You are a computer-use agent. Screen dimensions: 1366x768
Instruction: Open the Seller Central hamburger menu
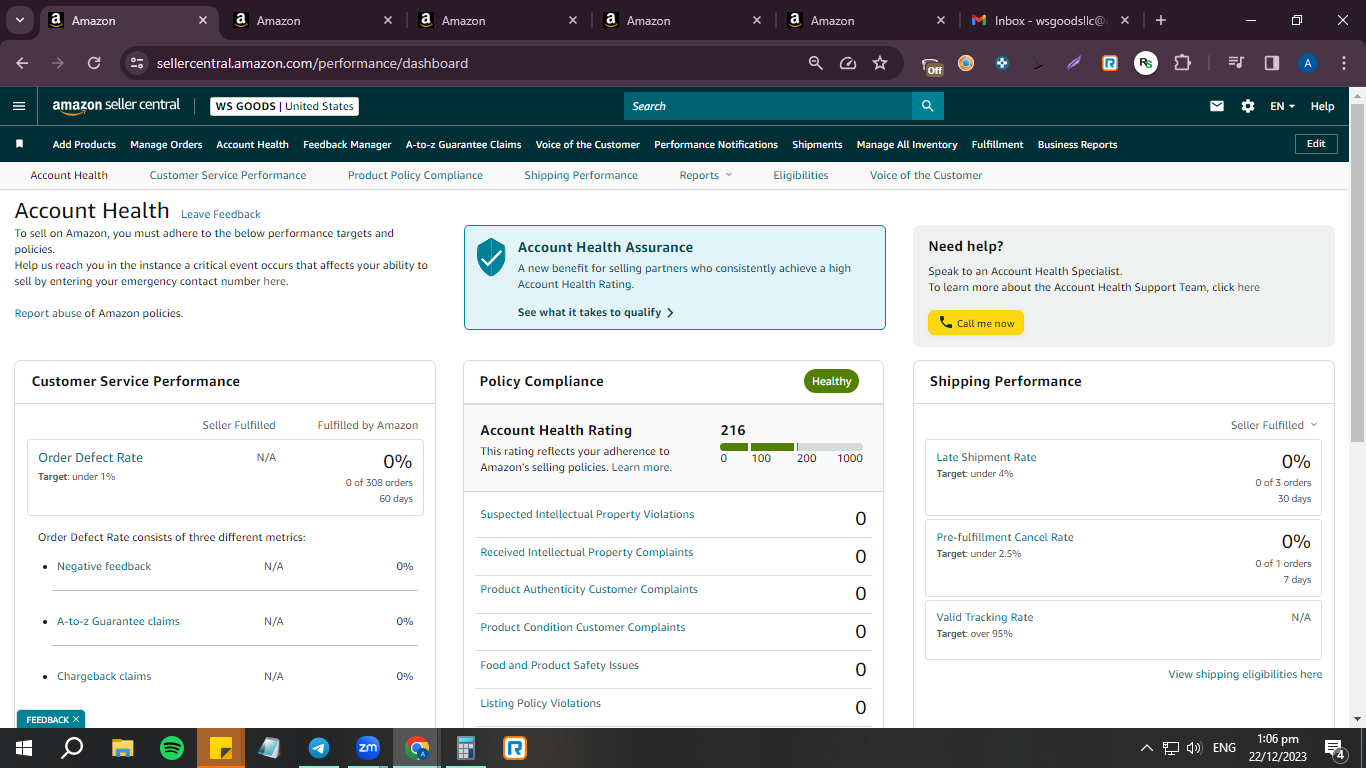19,106
